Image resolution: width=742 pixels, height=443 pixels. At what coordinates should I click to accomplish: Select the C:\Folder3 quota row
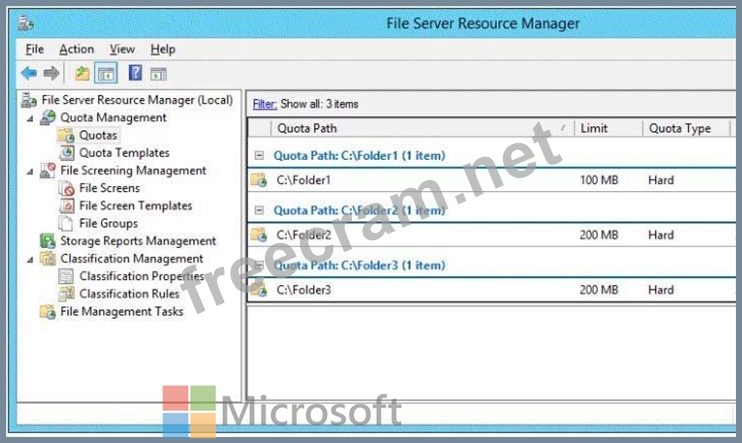pos(492,290)
